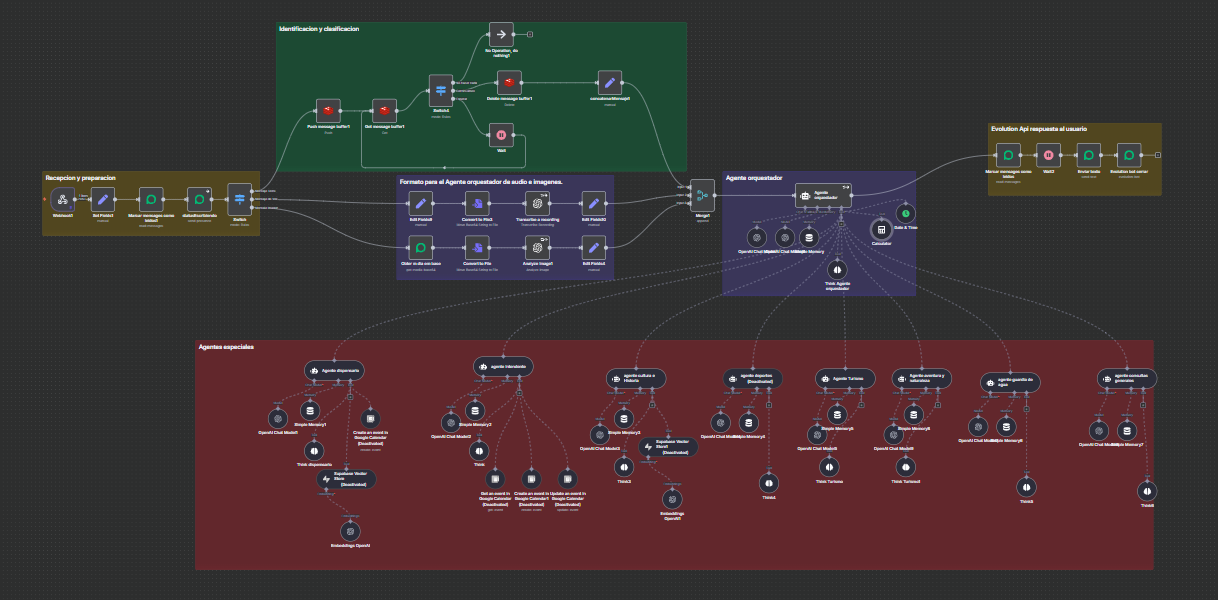The image size is (1218, 600).
Task: Open the Delete message buffer1 Redis node
Action: 509,83
